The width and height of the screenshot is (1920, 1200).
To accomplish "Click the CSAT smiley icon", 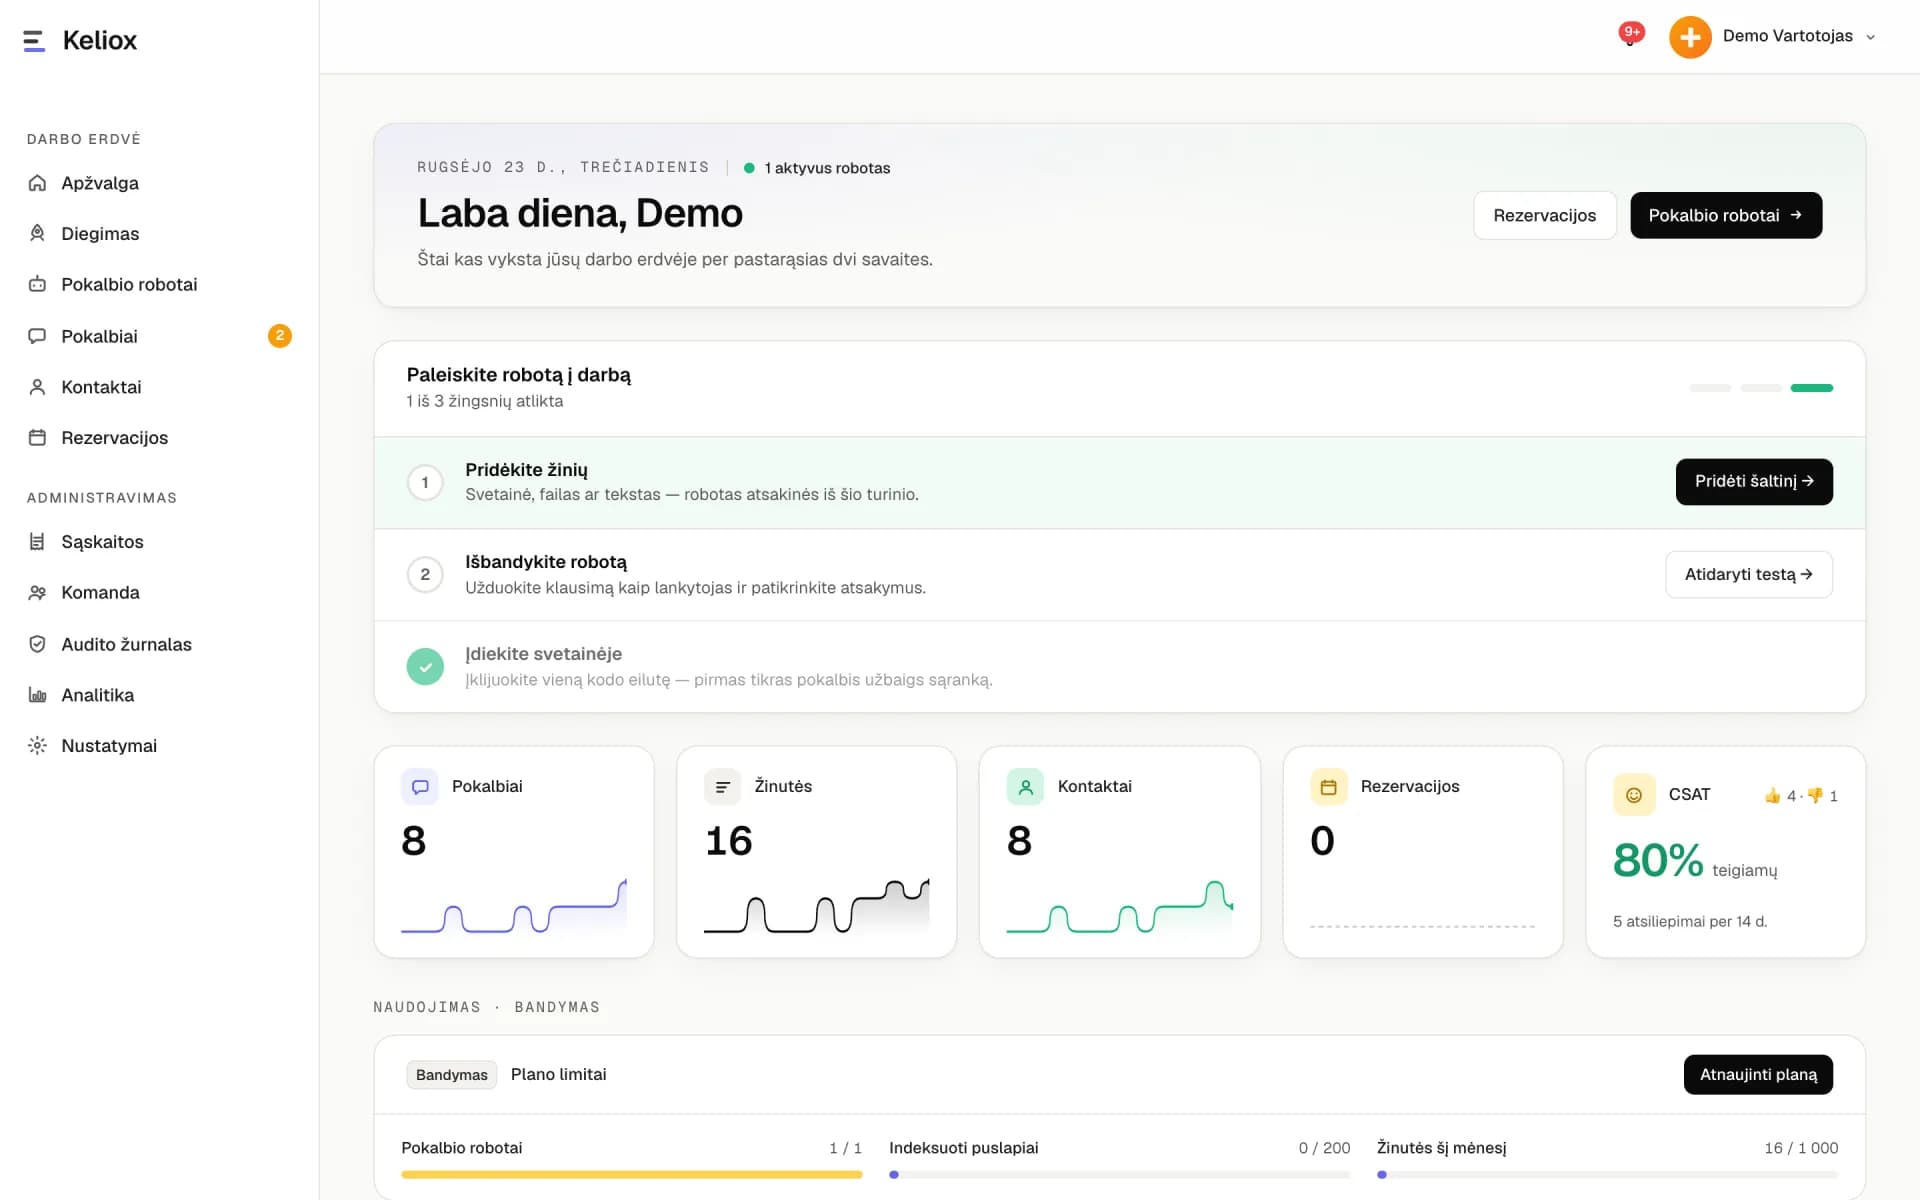I will 1633,795.
